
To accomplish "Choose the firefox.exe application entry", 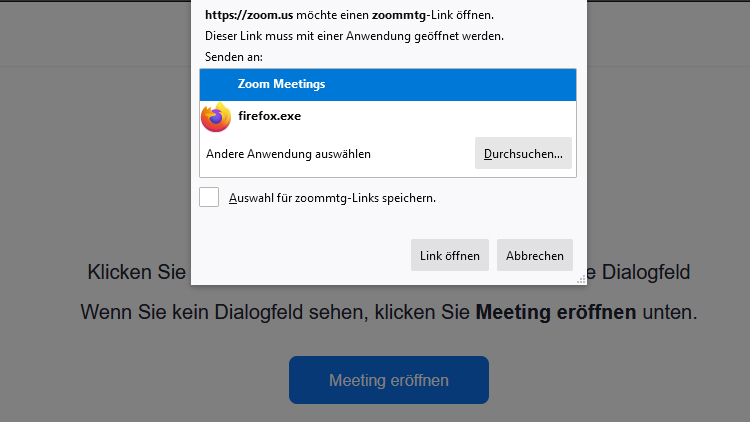I will point(269,117).
